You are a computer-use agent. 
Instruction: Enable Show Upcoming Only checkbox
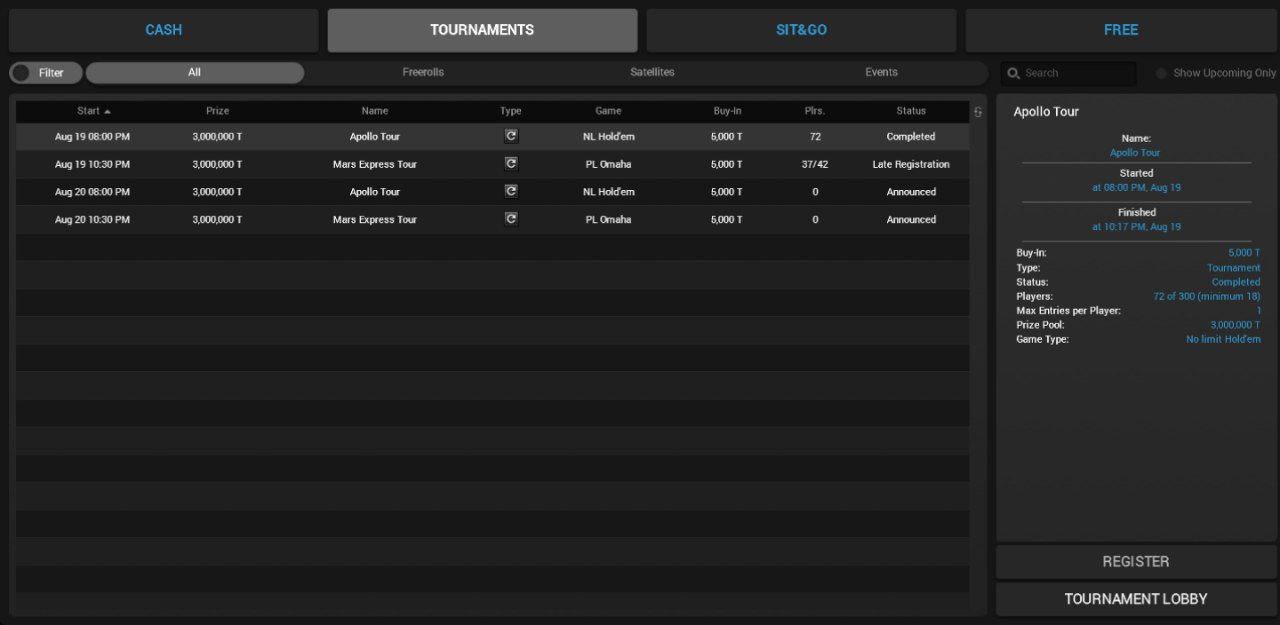click(x=1162, y=73)
